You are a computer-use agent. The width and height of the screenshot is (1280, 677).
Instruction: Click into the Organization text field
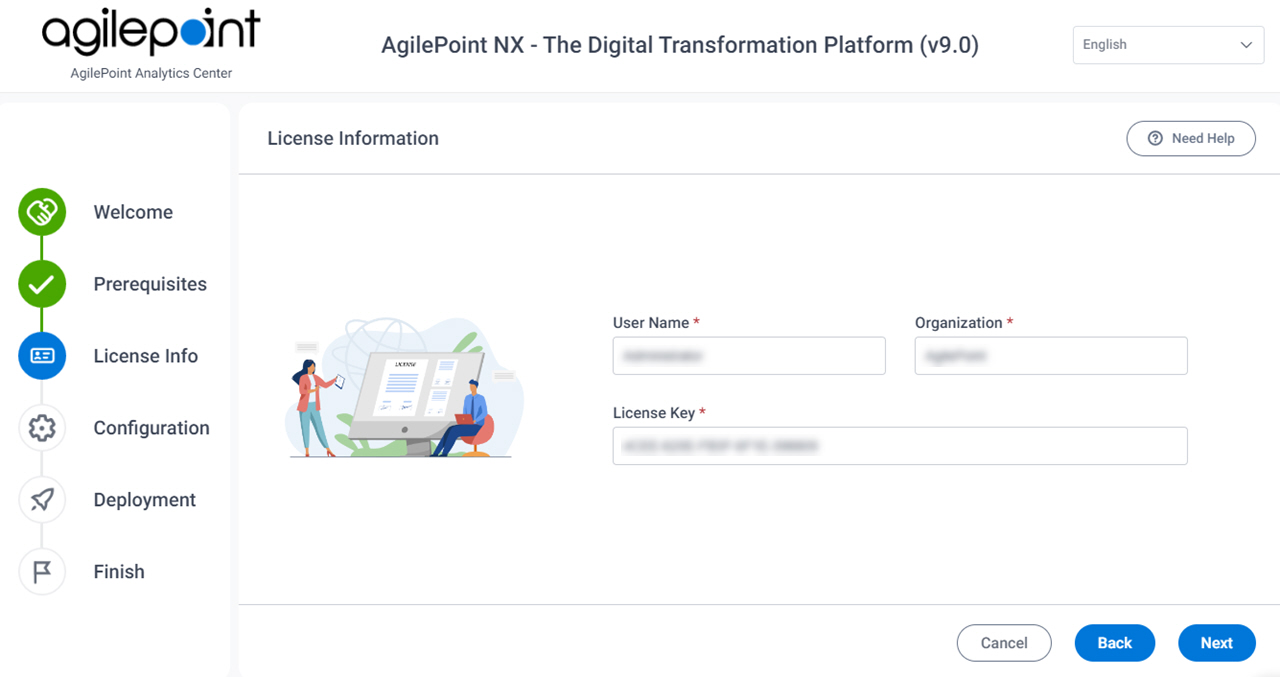(x=1051, y=356)
